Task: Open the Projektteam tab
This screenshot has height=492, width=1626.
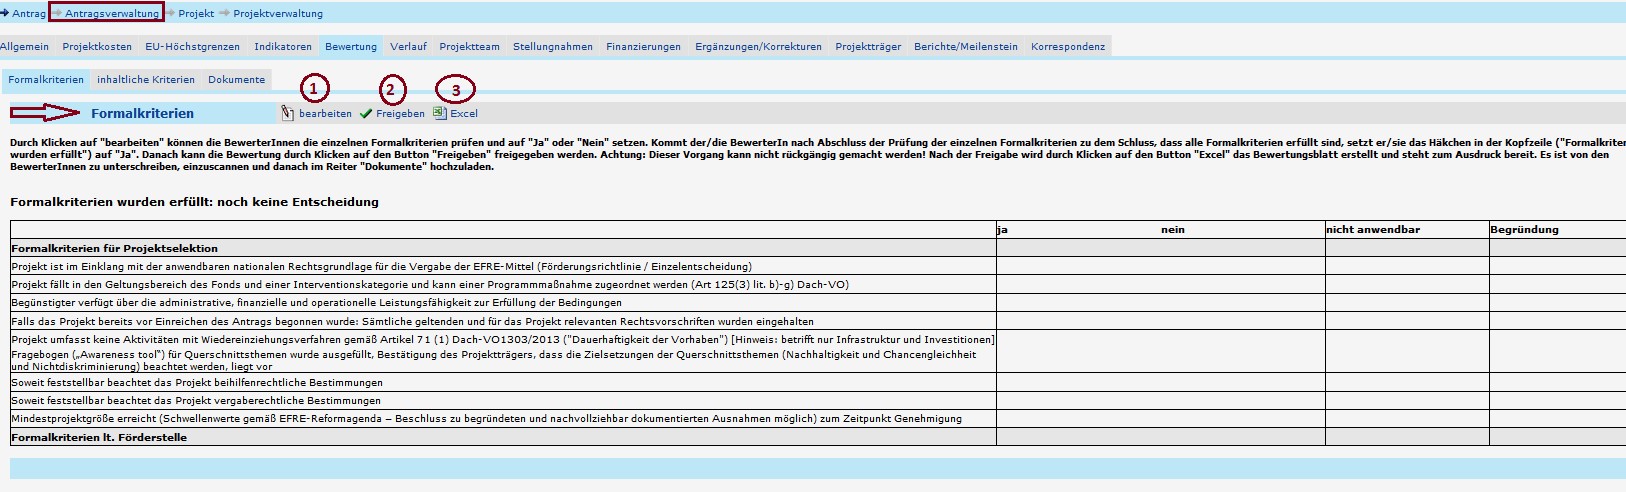Action: point(469,47)
